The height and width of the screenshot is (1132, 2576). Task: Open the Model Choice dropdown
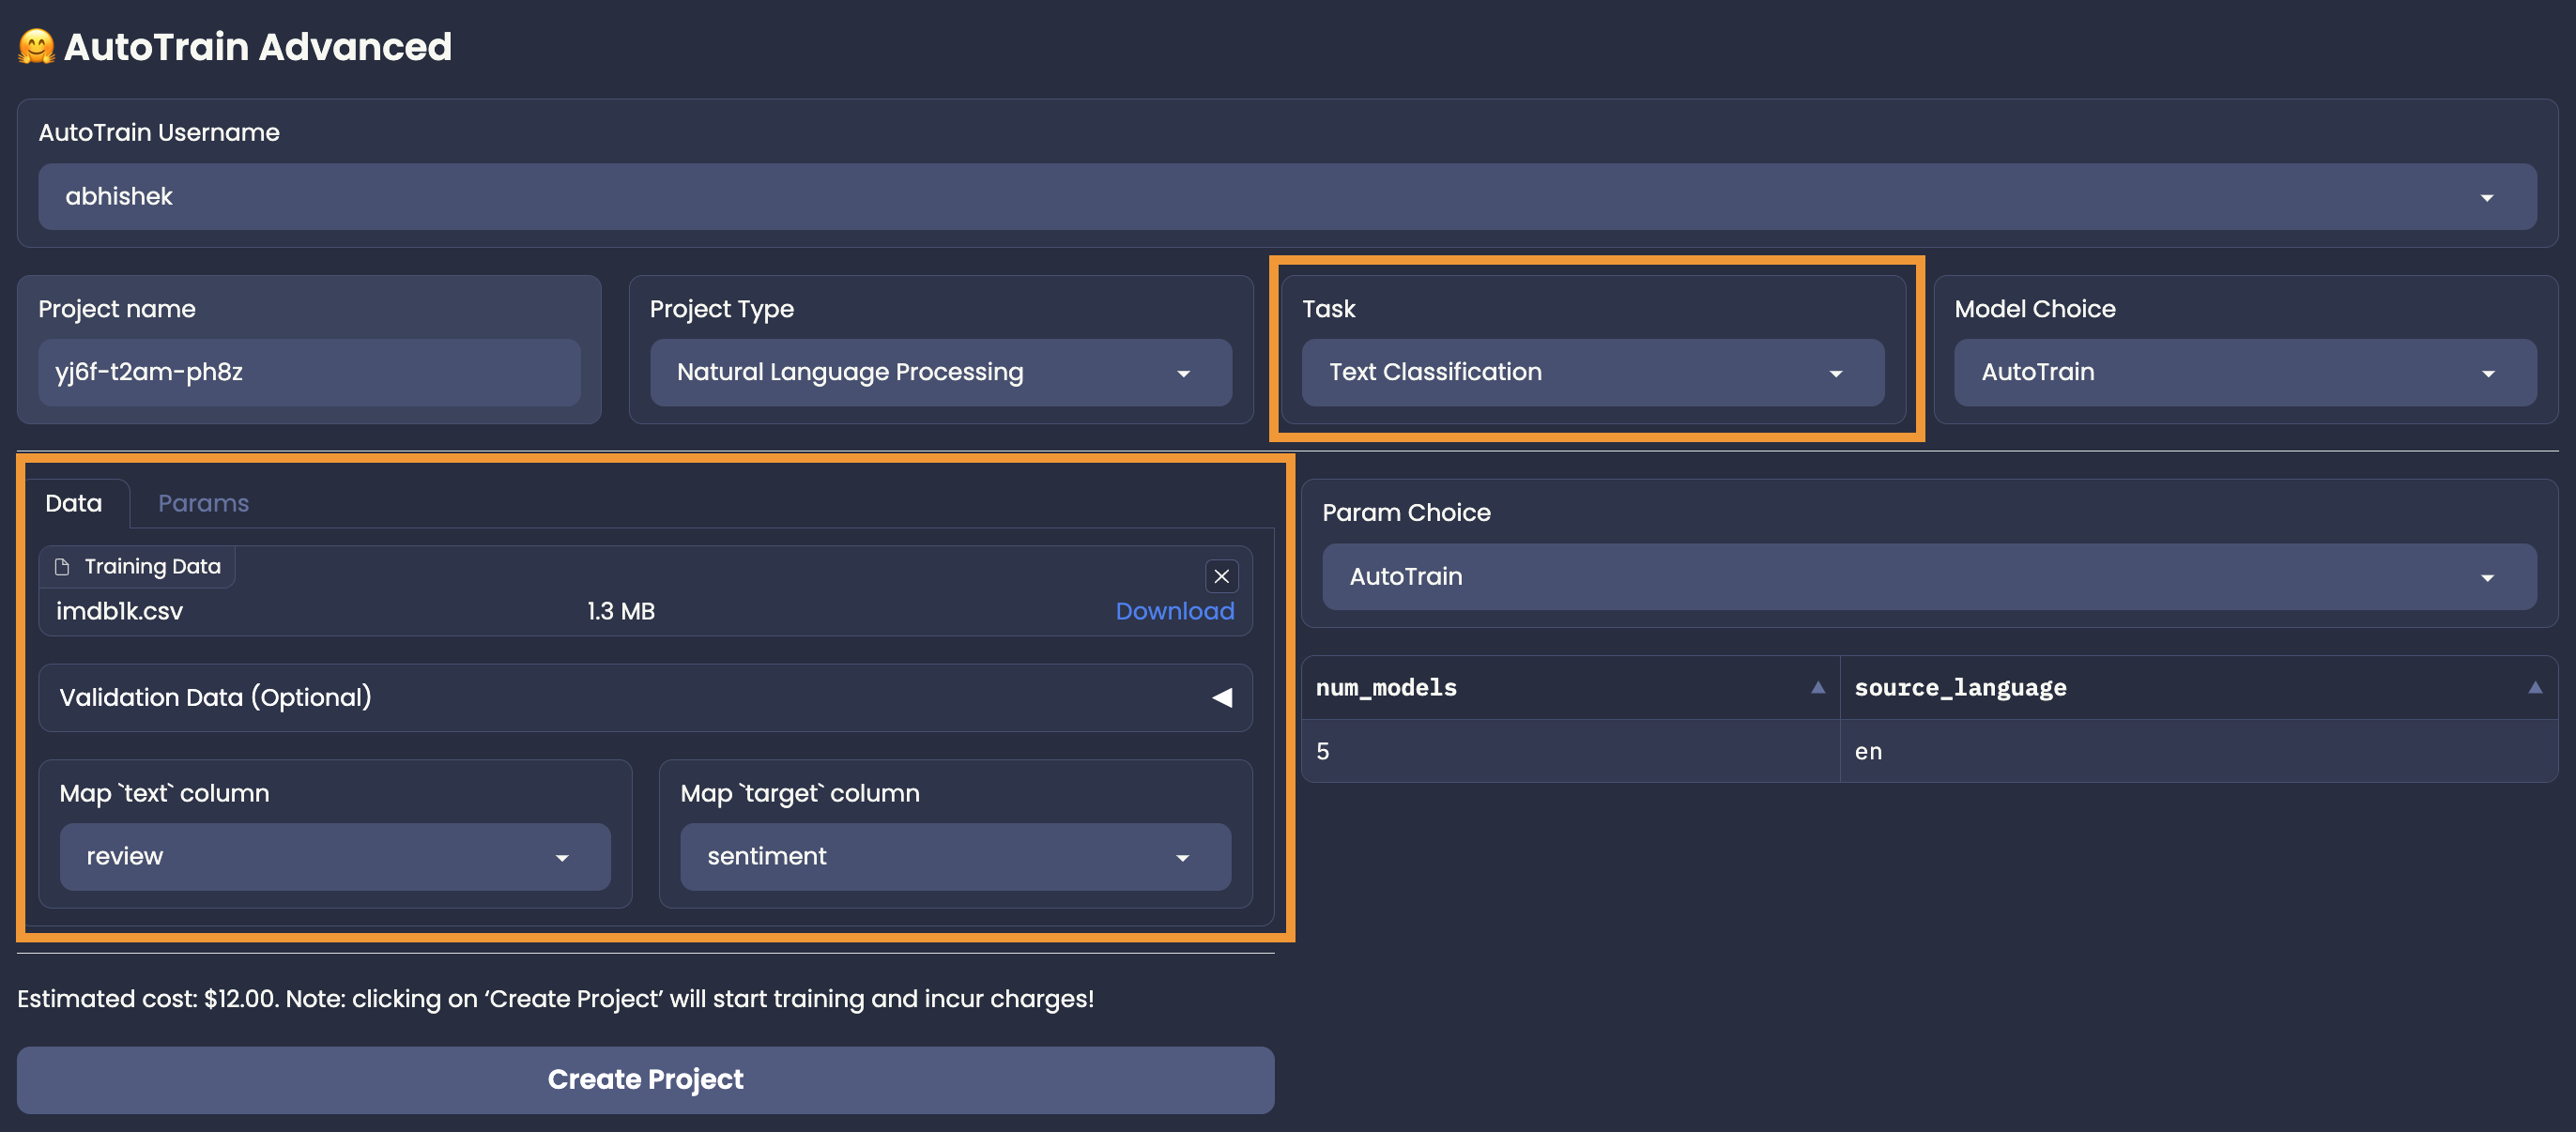pos(2487,373)
